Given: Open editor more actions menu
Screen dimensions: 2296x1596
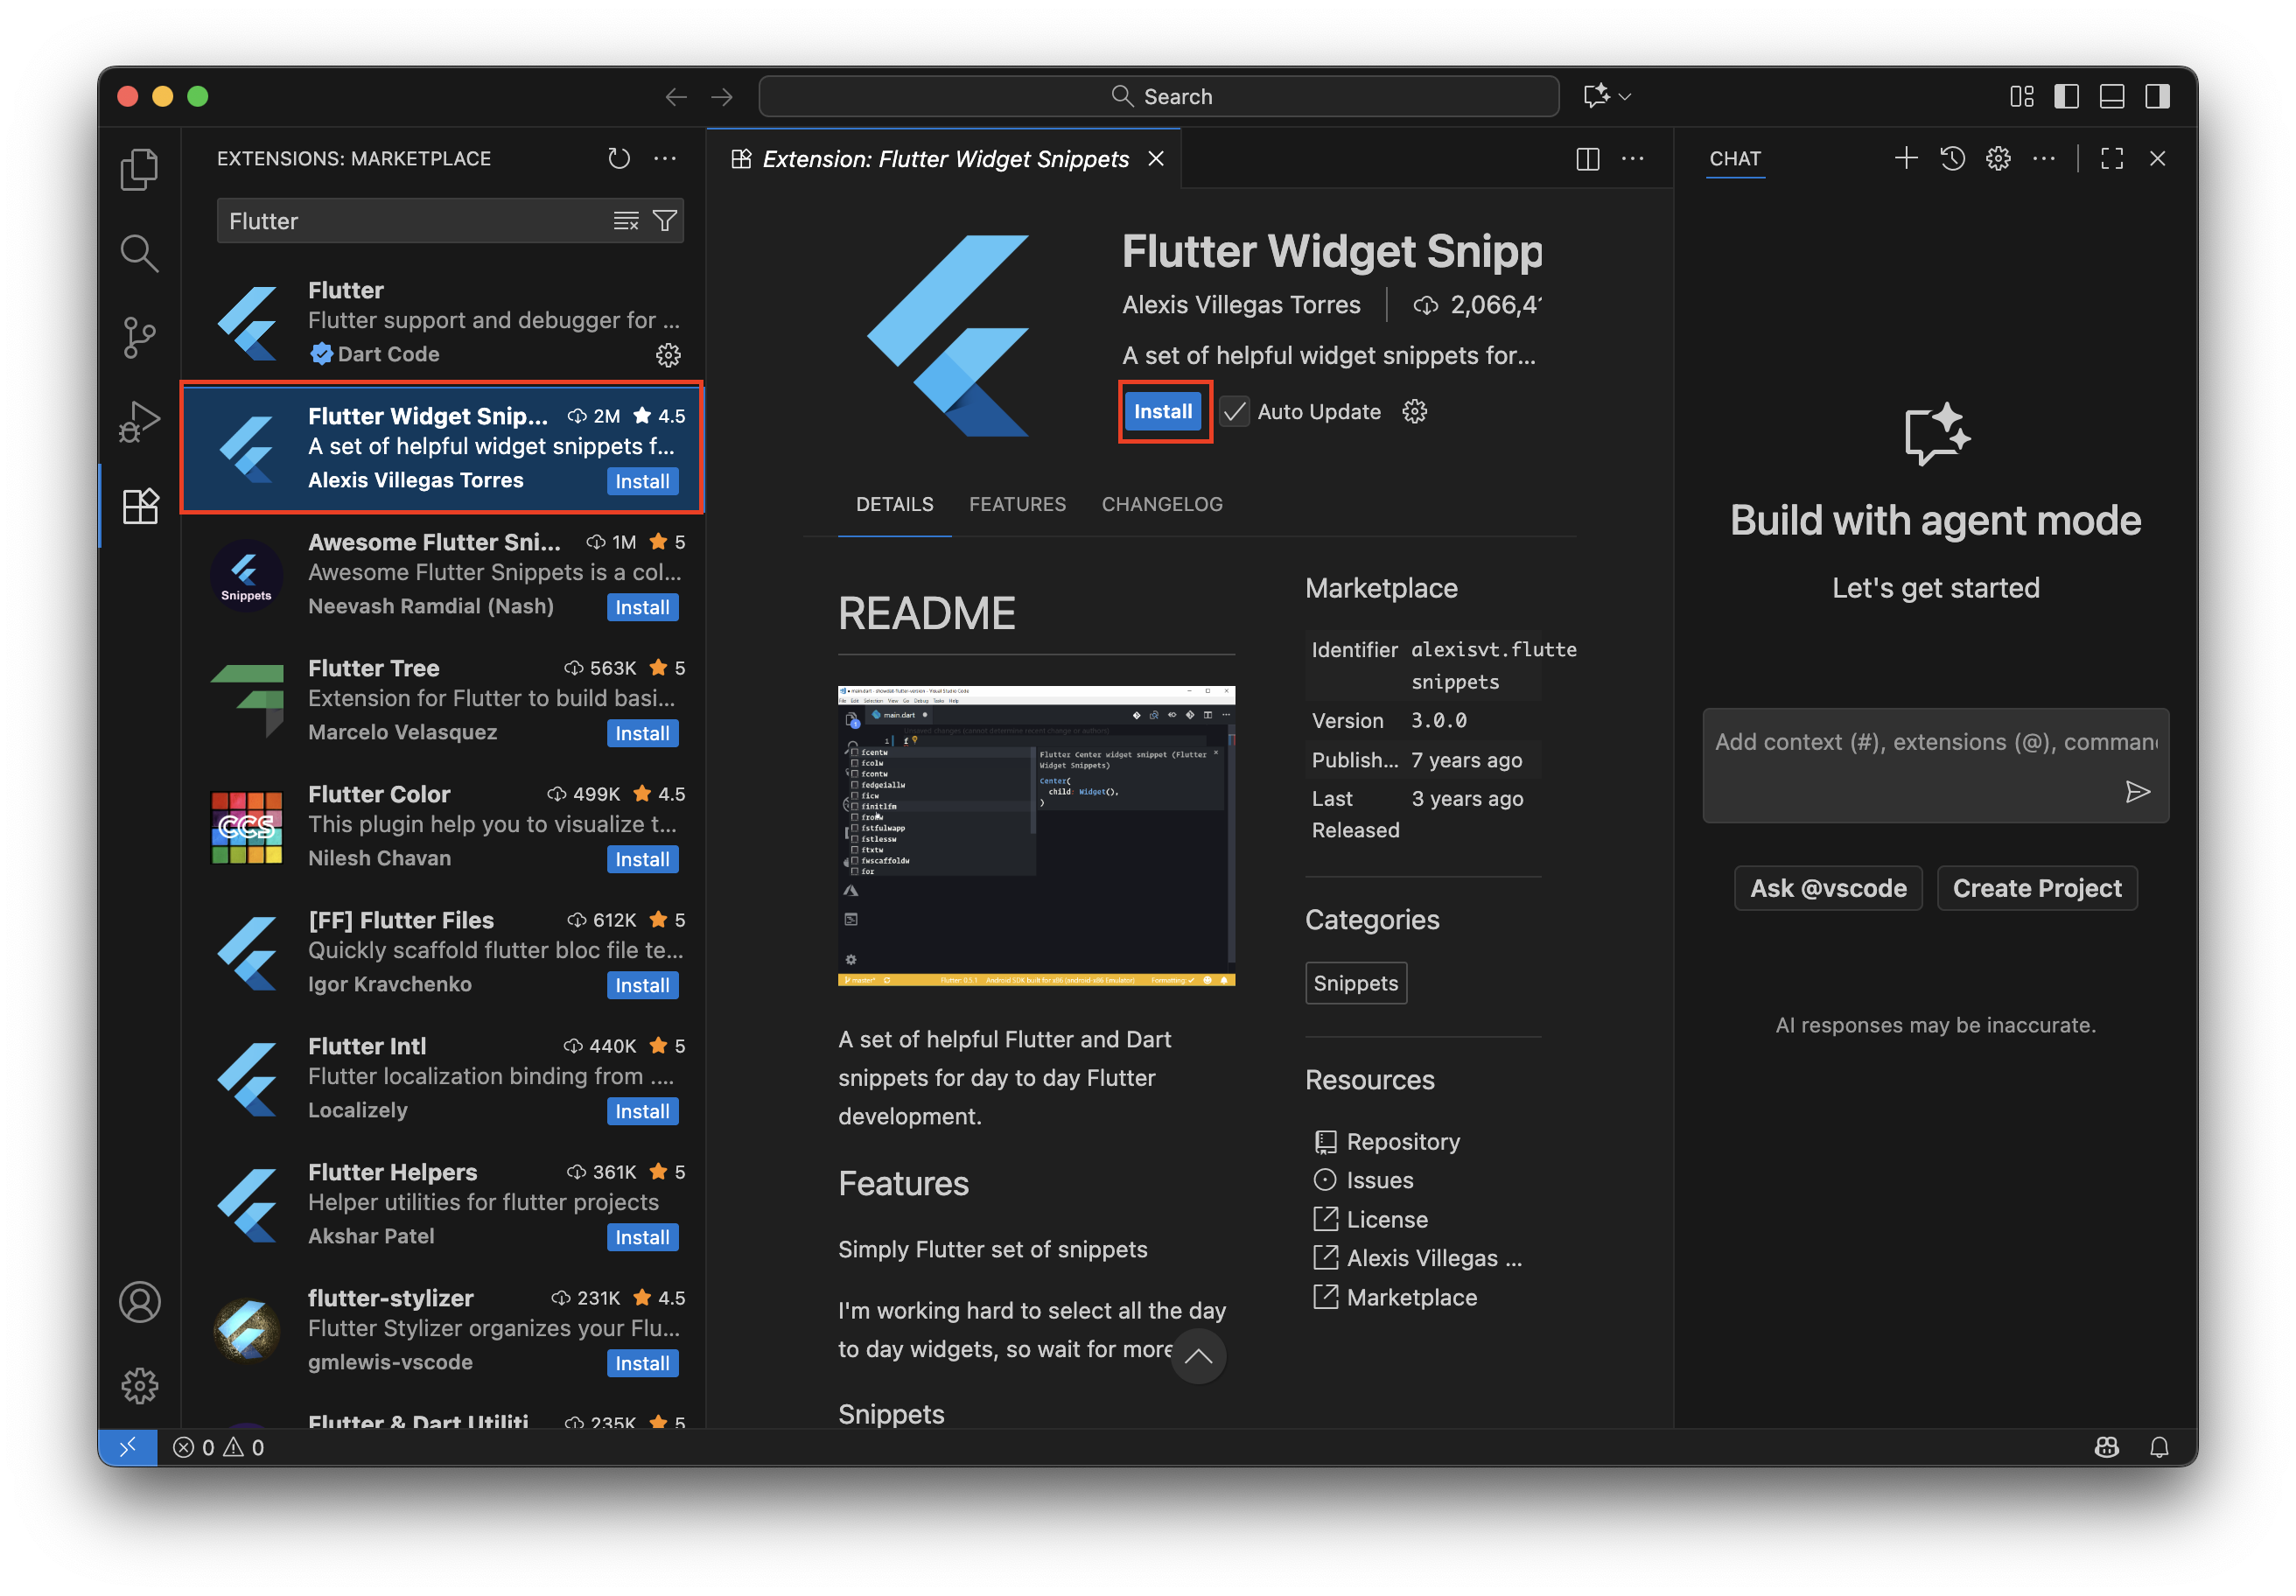Looking at the screenshot, I should tap(1633, 159).
